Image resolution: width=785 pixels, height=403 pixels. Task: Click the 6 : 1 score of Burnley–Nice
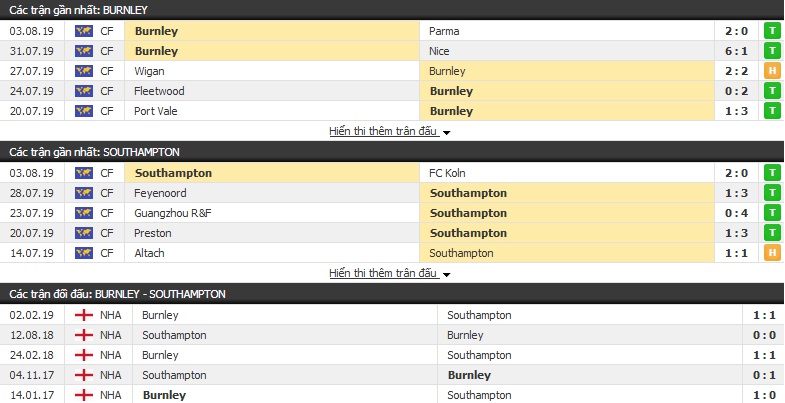736,51
